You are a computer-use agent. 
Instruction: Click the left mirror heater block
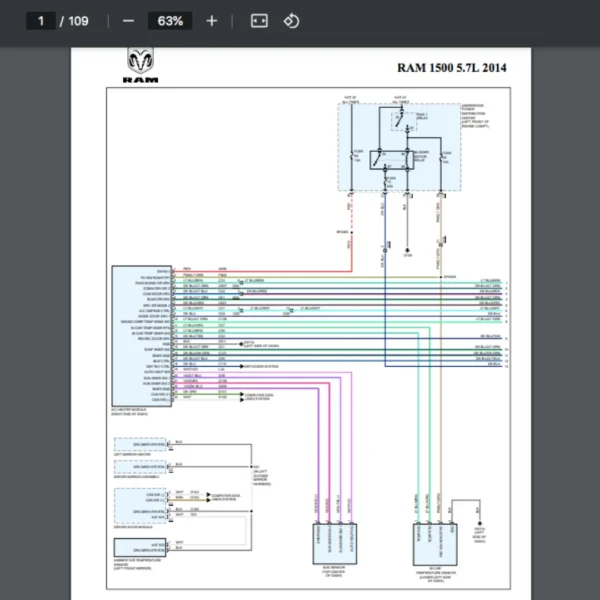click(139, 444)
